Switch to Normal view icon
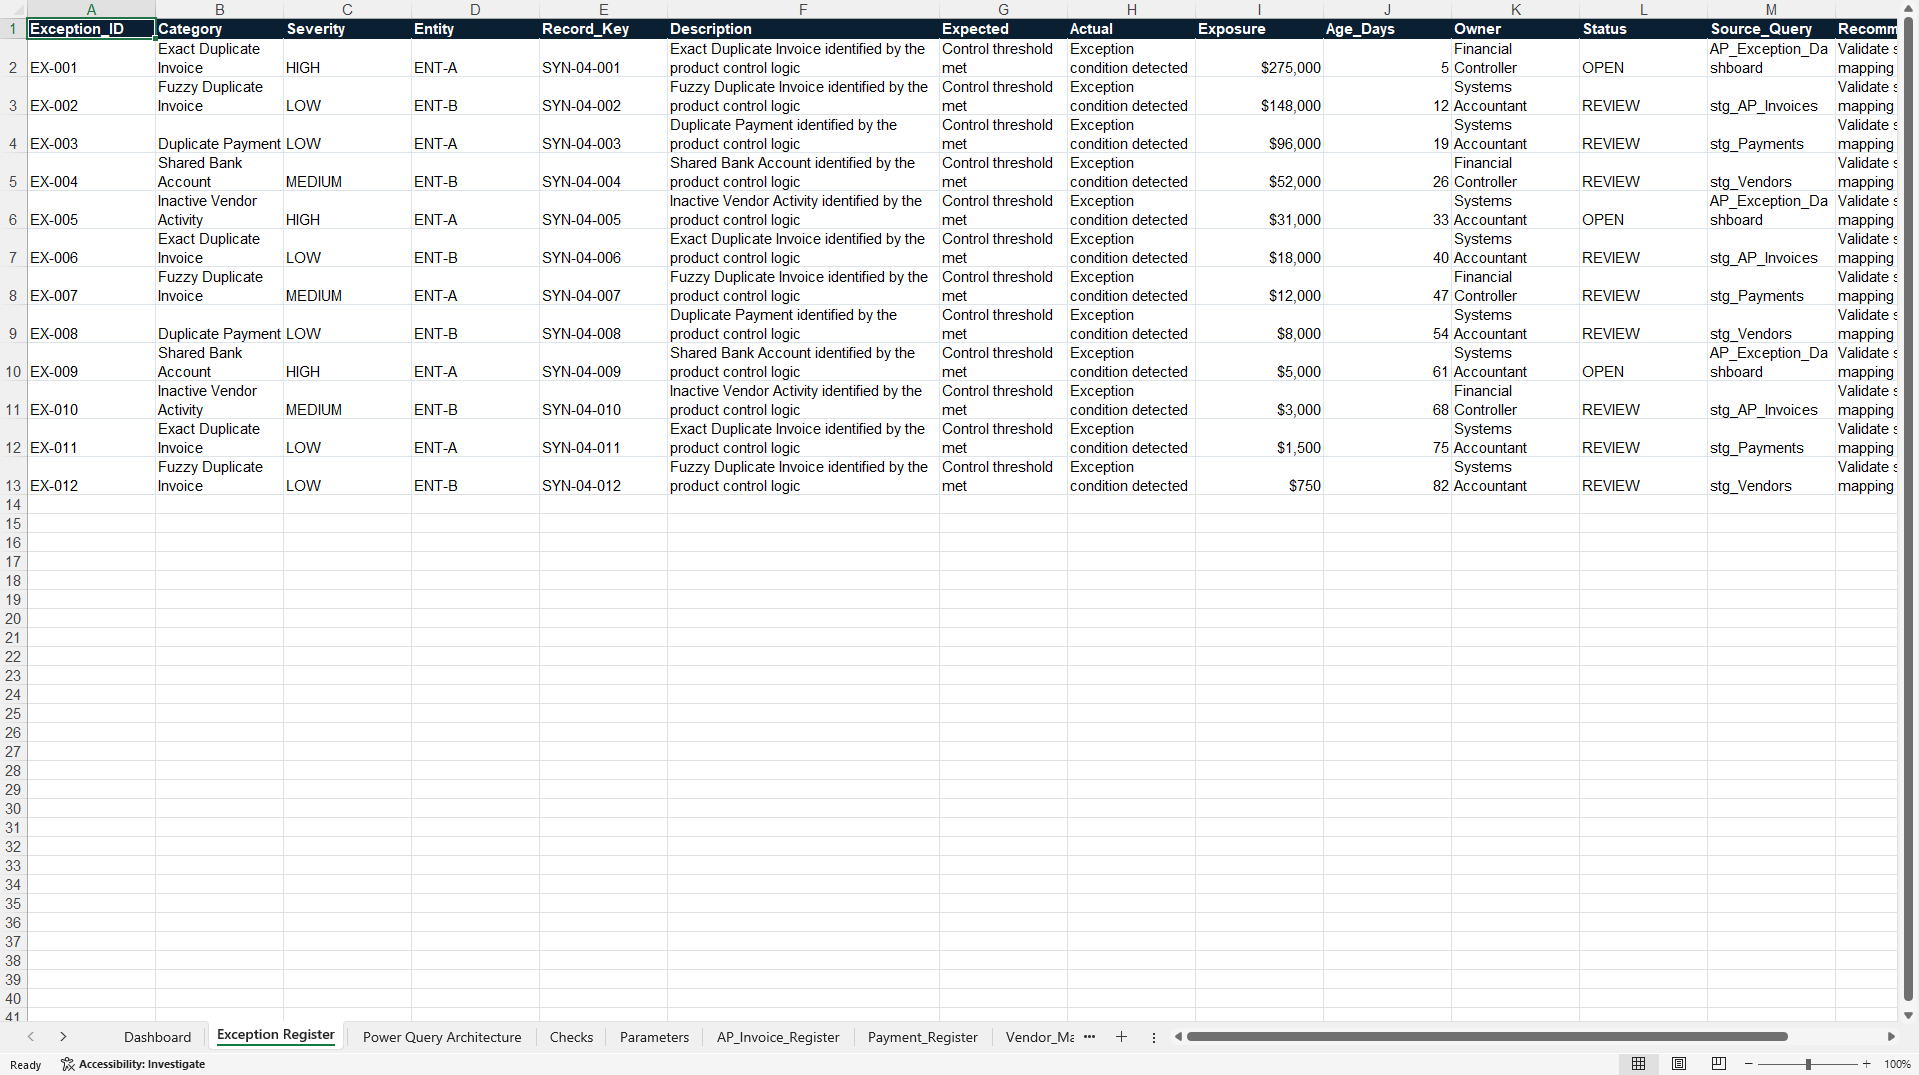Viewport: 1919px width, 1075px height. (1638, 1064)
